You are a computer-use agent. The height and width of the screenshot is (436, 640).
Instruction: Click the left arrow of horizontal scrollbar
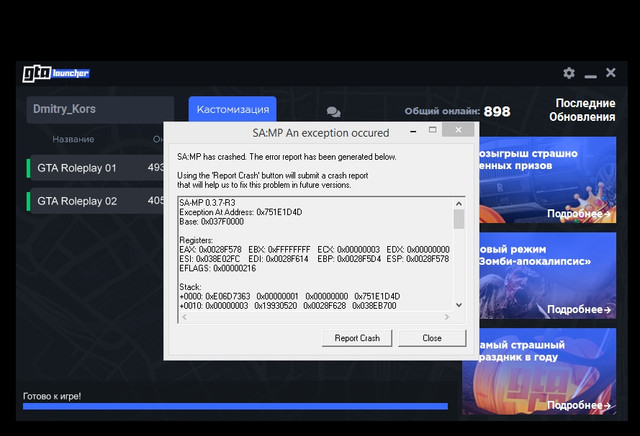pyautogui.click(x=185, y=317)
